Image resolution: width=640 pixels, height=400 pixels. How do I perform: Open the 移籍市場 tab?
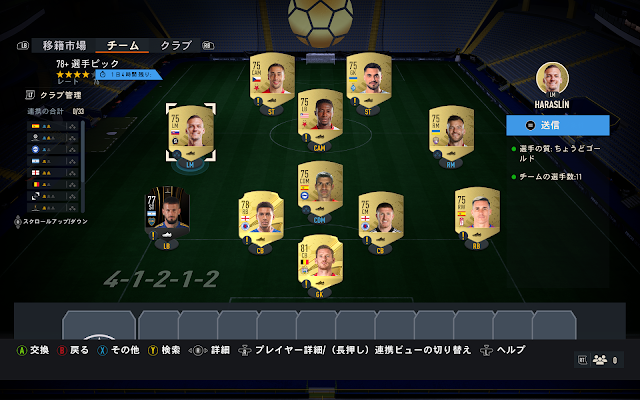tap(64, 45)
